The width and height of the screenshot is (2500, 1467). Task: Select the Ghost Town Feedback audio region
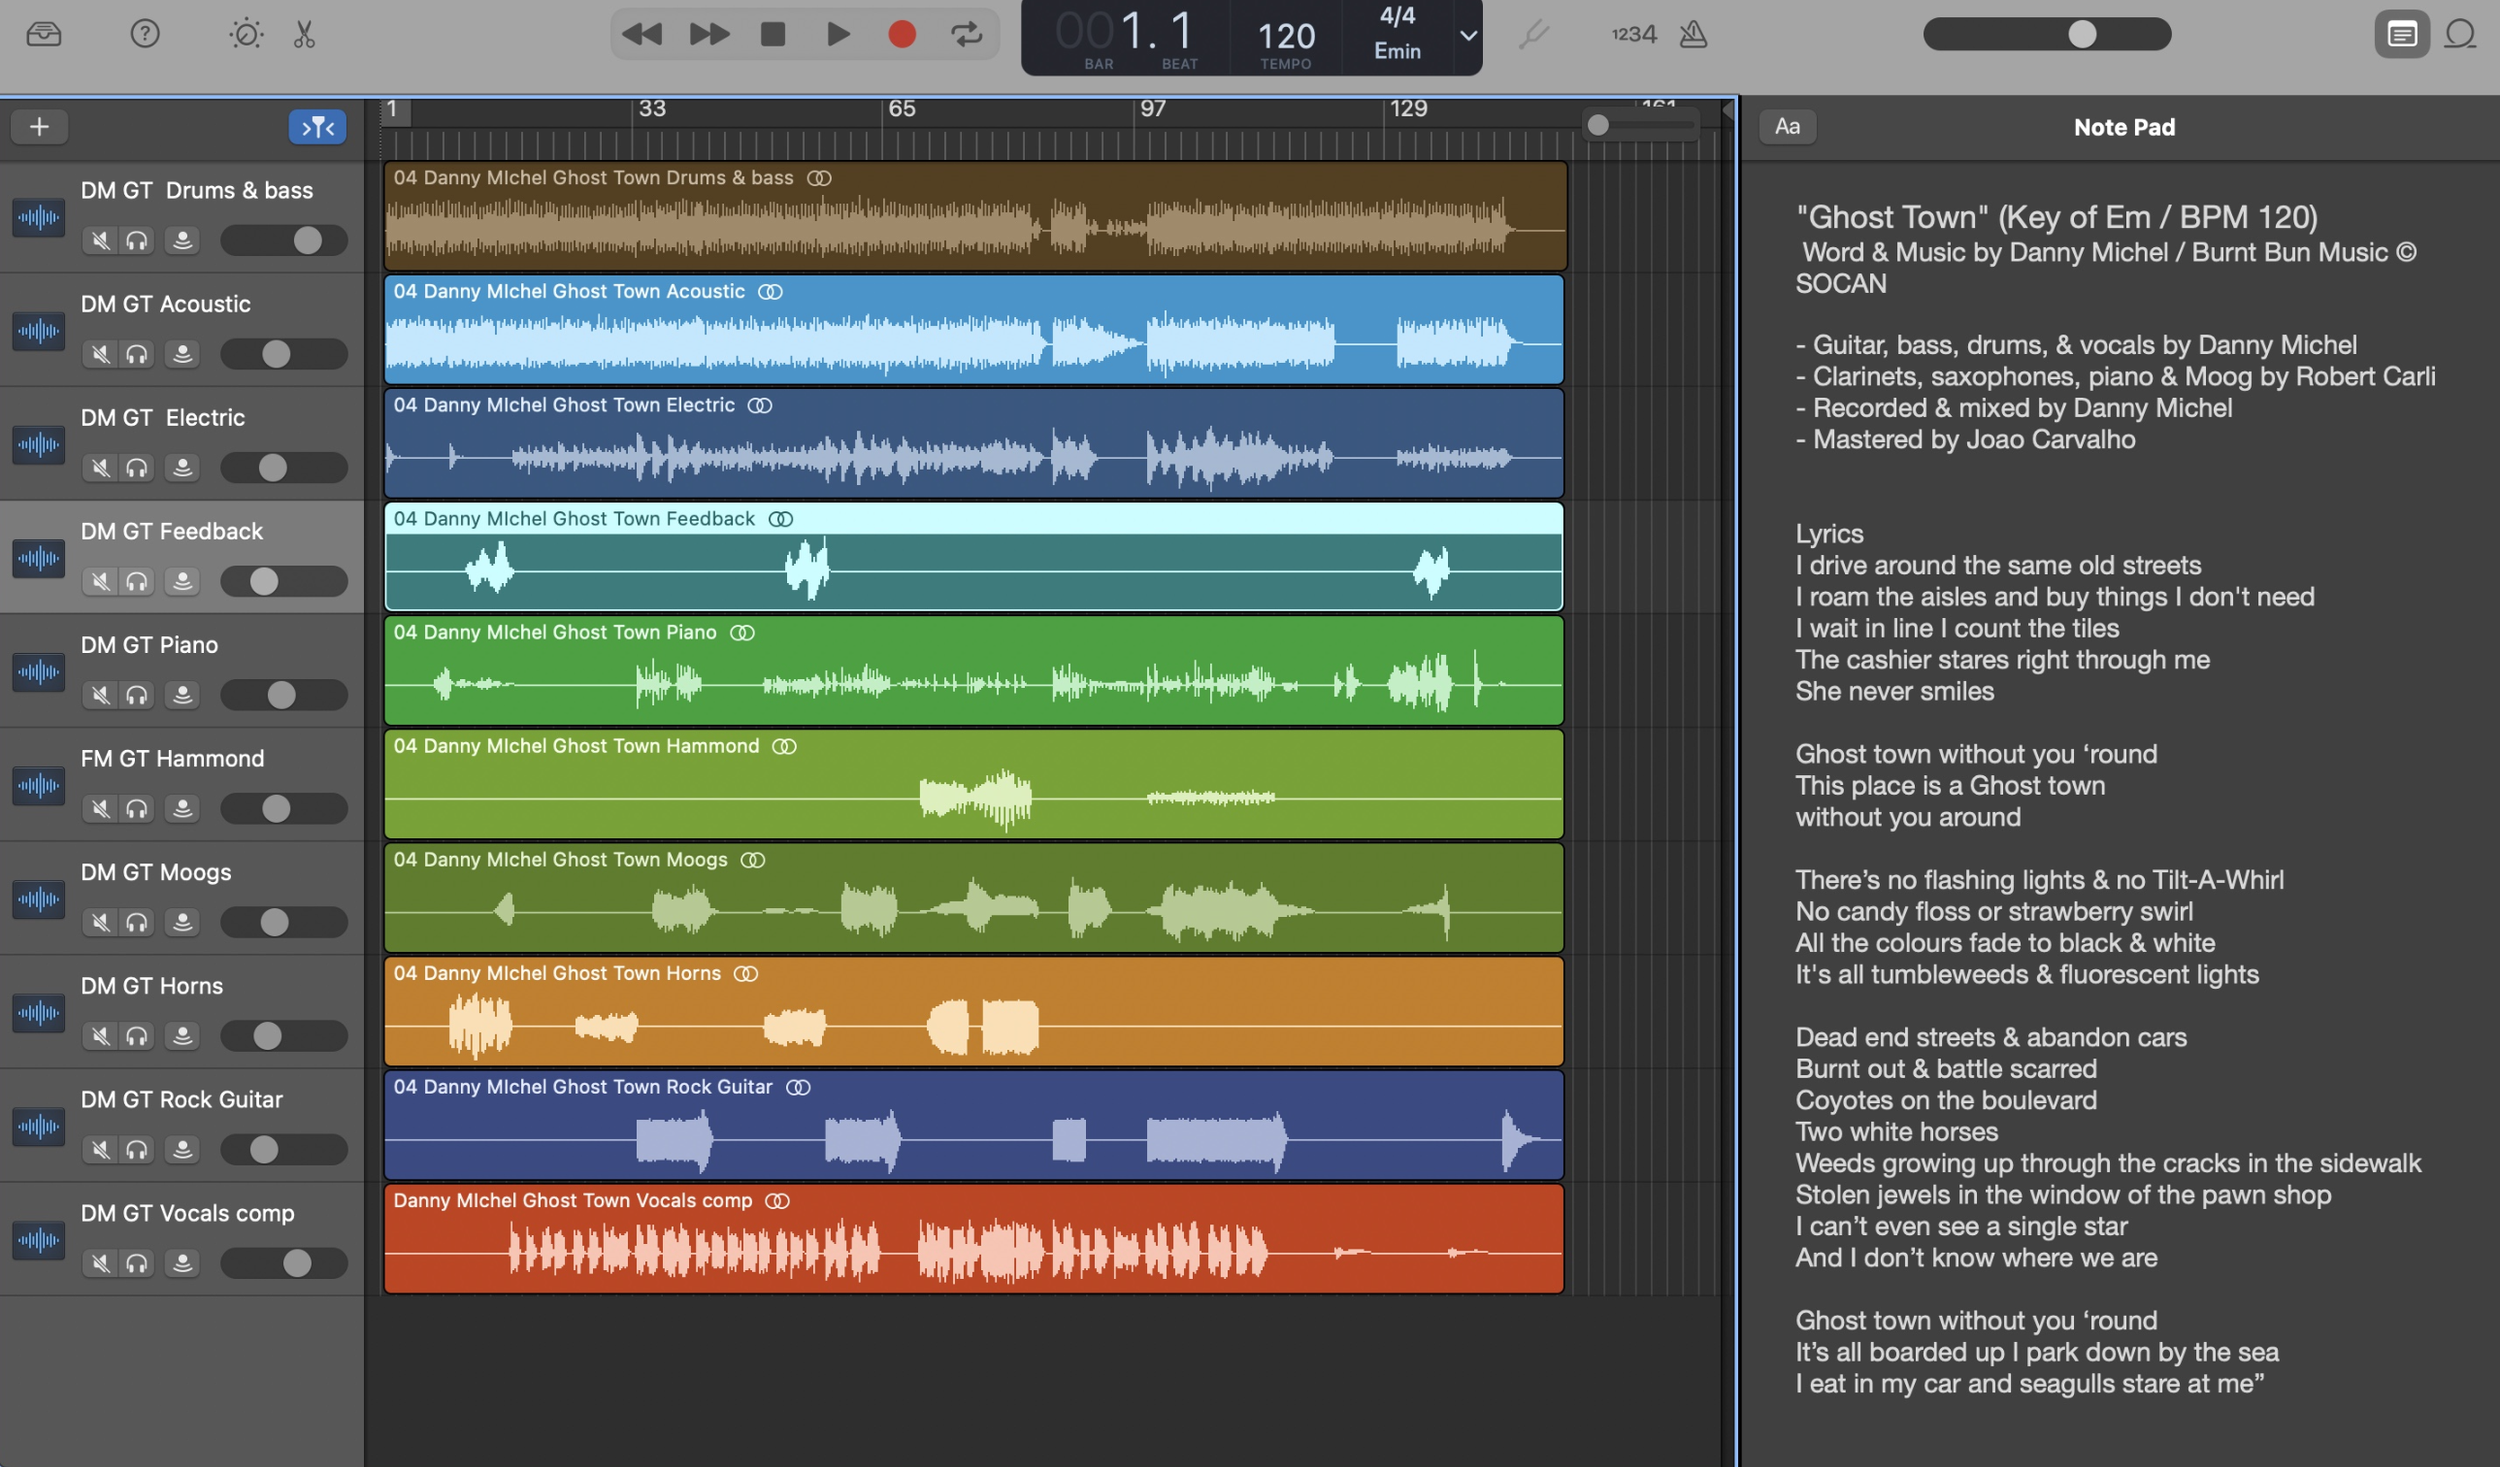point(974,557)
